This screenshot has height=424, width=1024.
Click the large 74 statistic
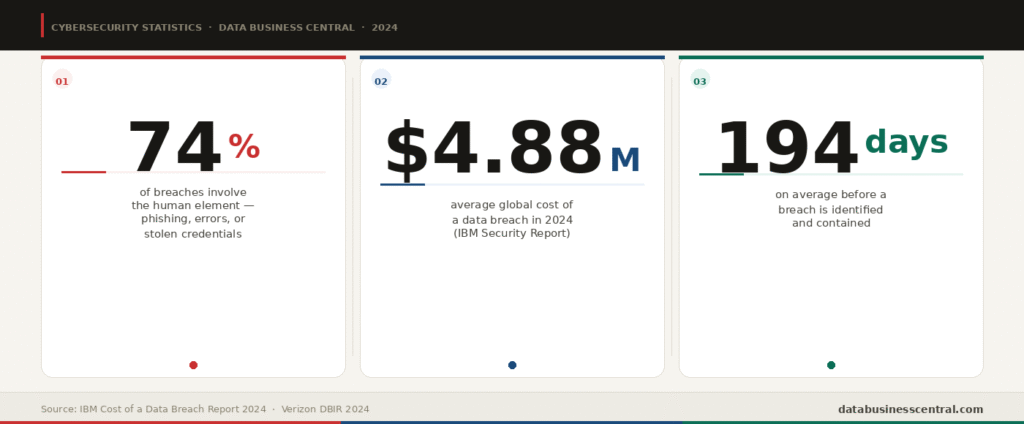[174, 147]
